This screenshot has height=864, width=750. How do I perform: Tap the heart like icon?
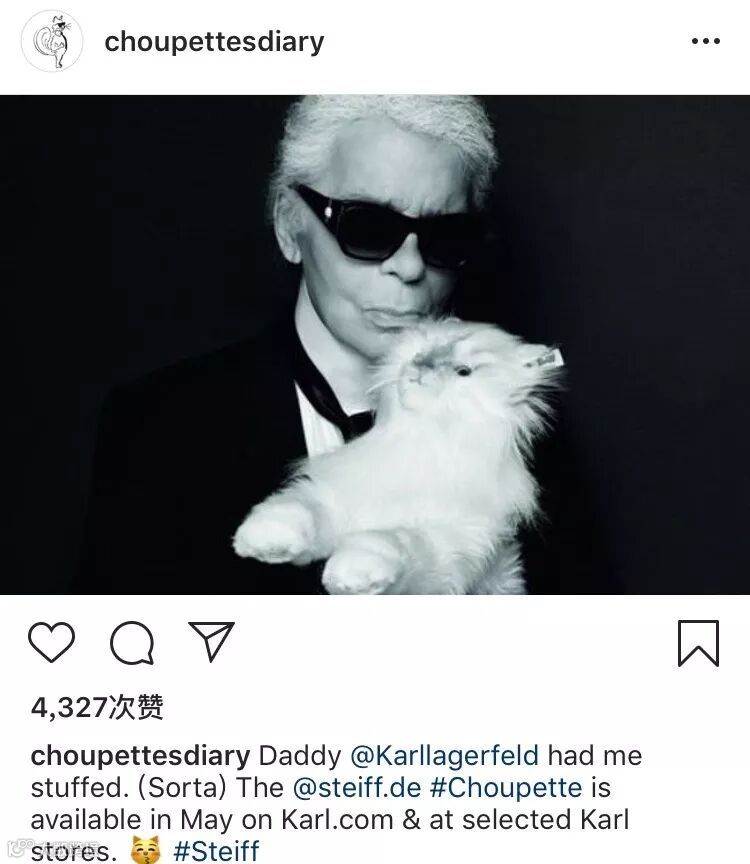click(51, 642)
